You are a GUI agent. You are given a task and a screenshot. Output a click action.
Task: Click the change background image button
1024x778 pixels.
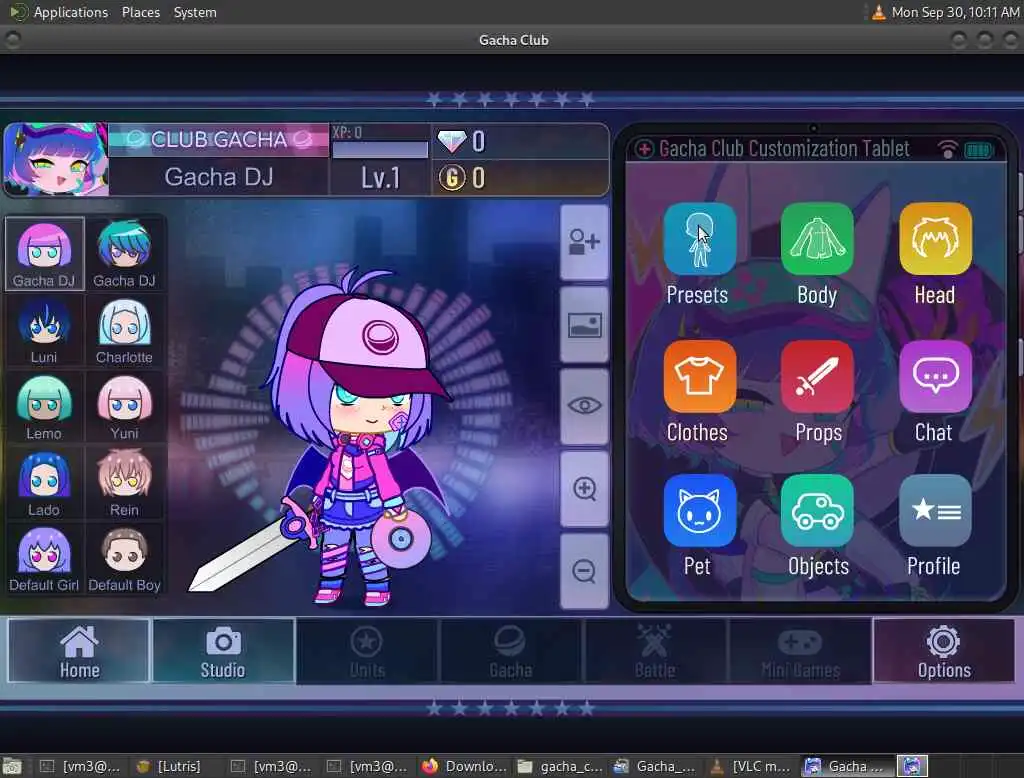click(x=584, y=325)
